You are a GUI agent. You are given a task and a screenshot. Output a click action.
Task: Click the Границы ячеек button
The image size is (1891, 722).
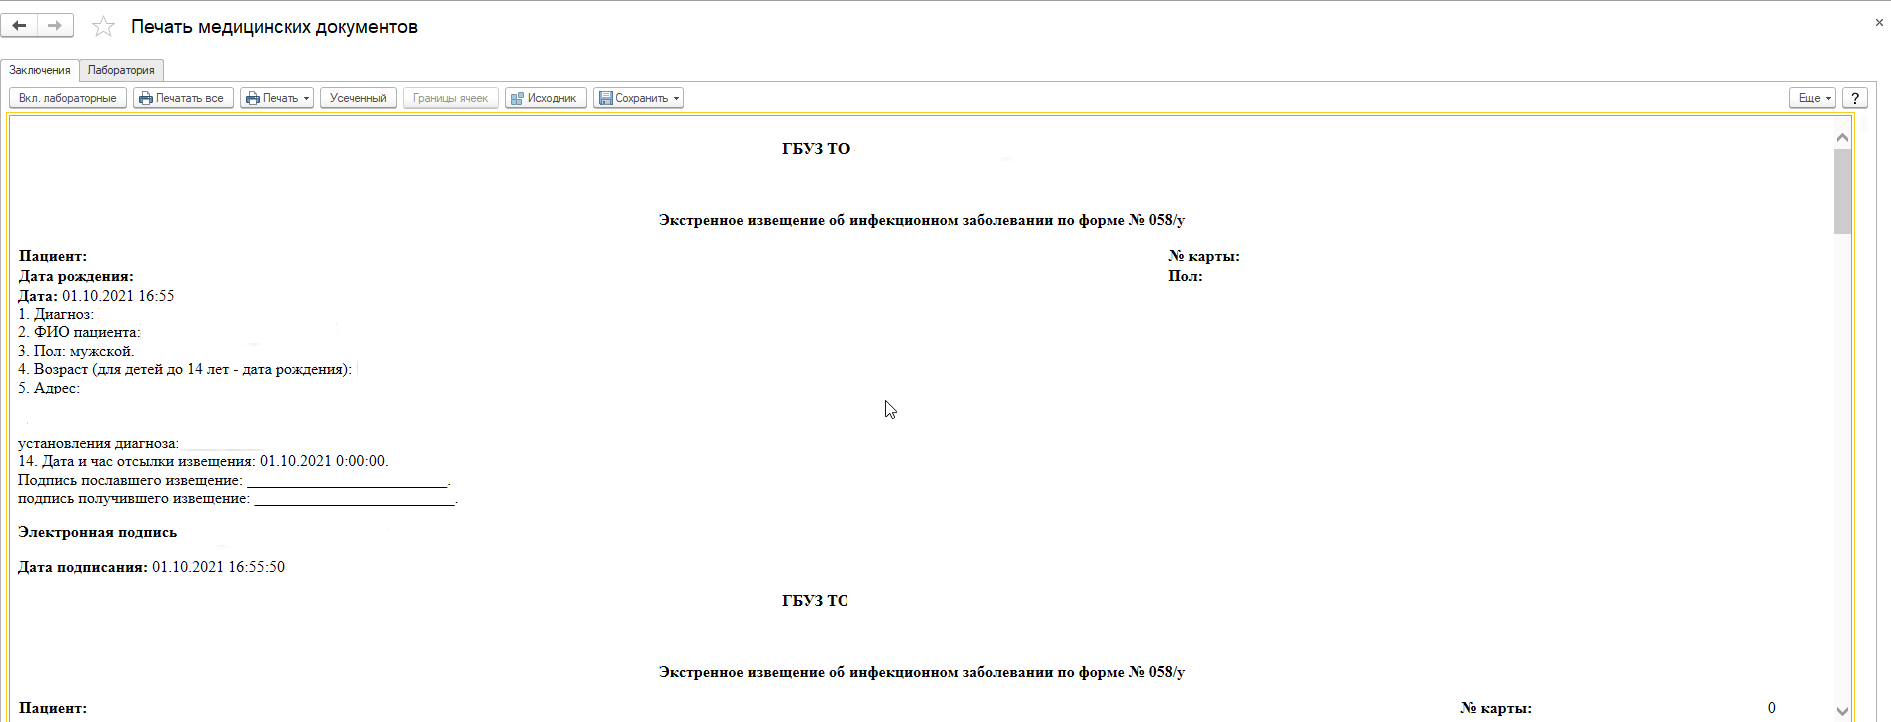coord(450,98)
